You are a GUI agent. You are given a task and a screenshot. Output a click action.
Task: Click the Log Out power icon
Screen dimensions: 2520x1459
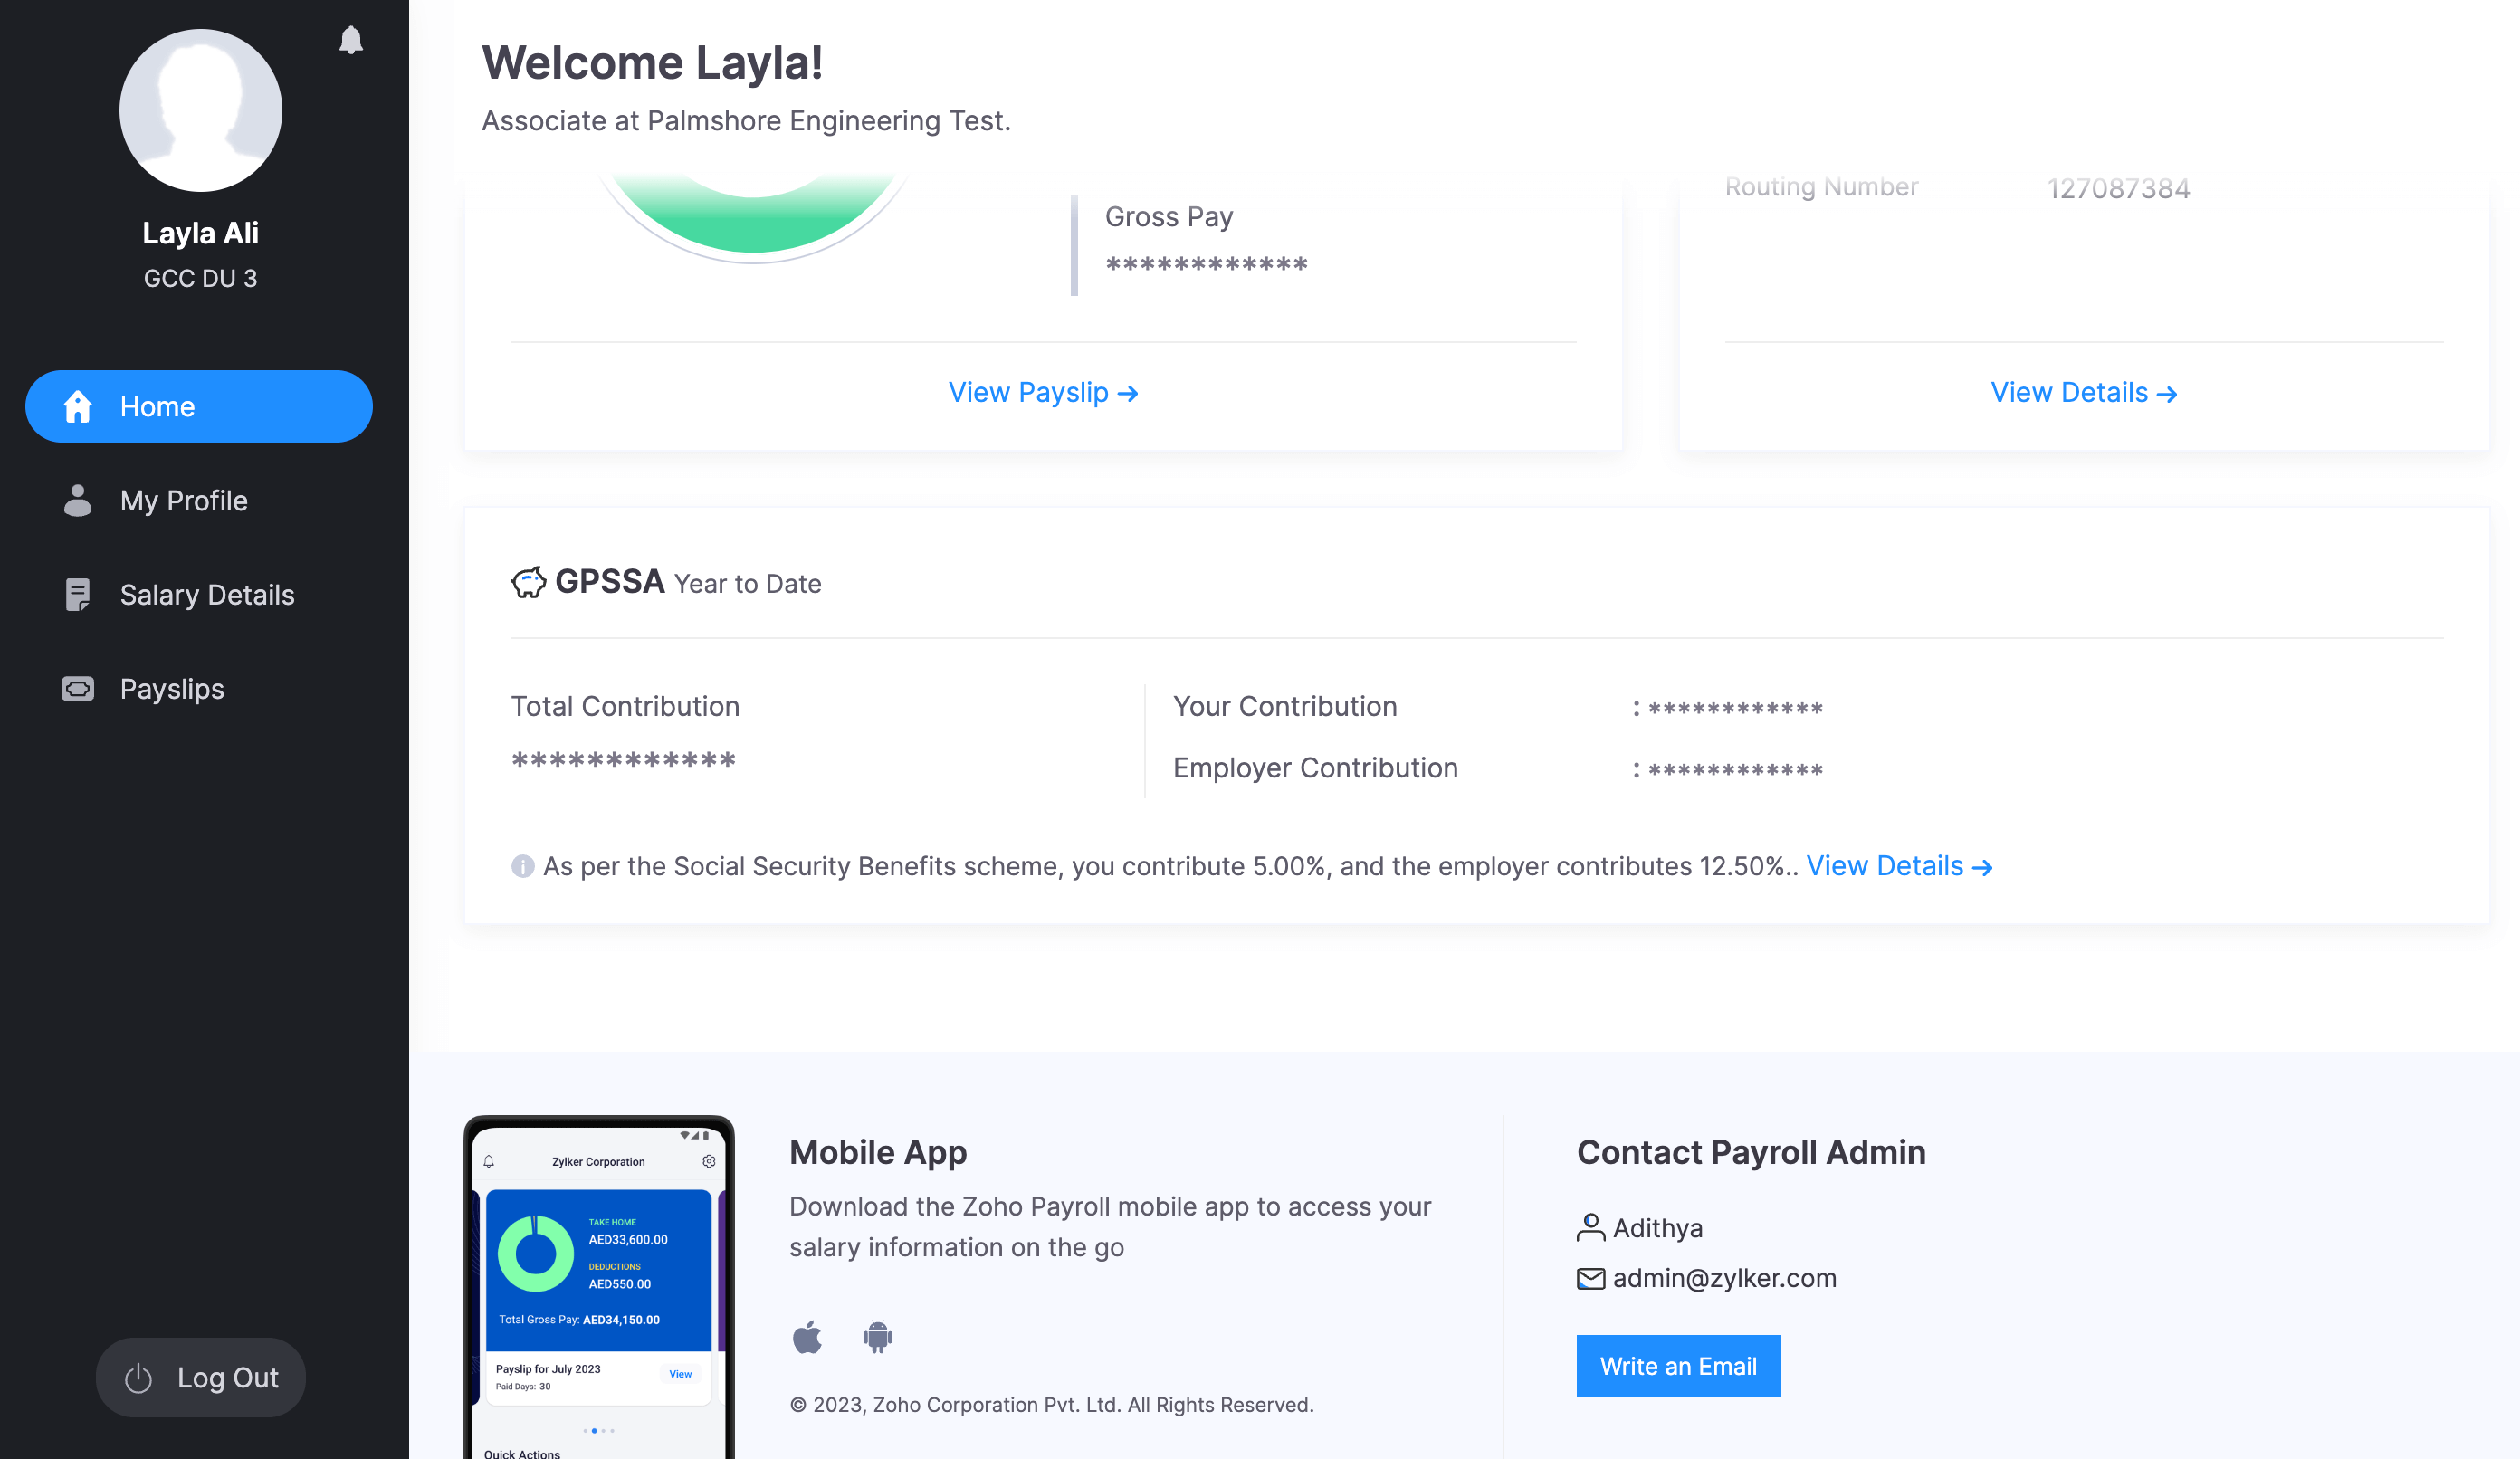(138, 1376)
